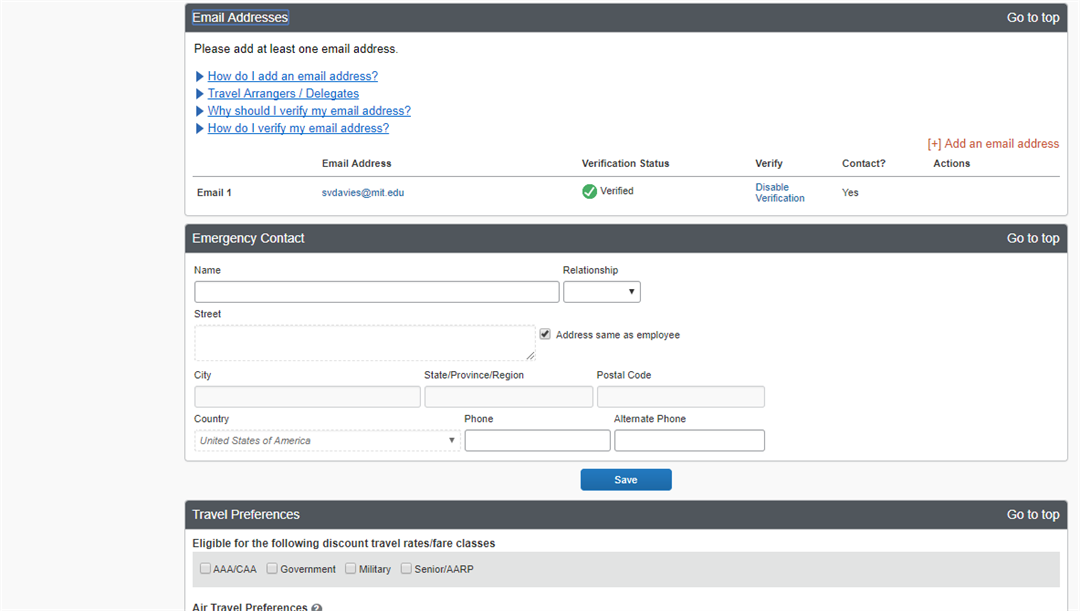This screenshot has height=611, width=1080.
Task: Click '[+] Add an email address' link
Action: [992, 144]
